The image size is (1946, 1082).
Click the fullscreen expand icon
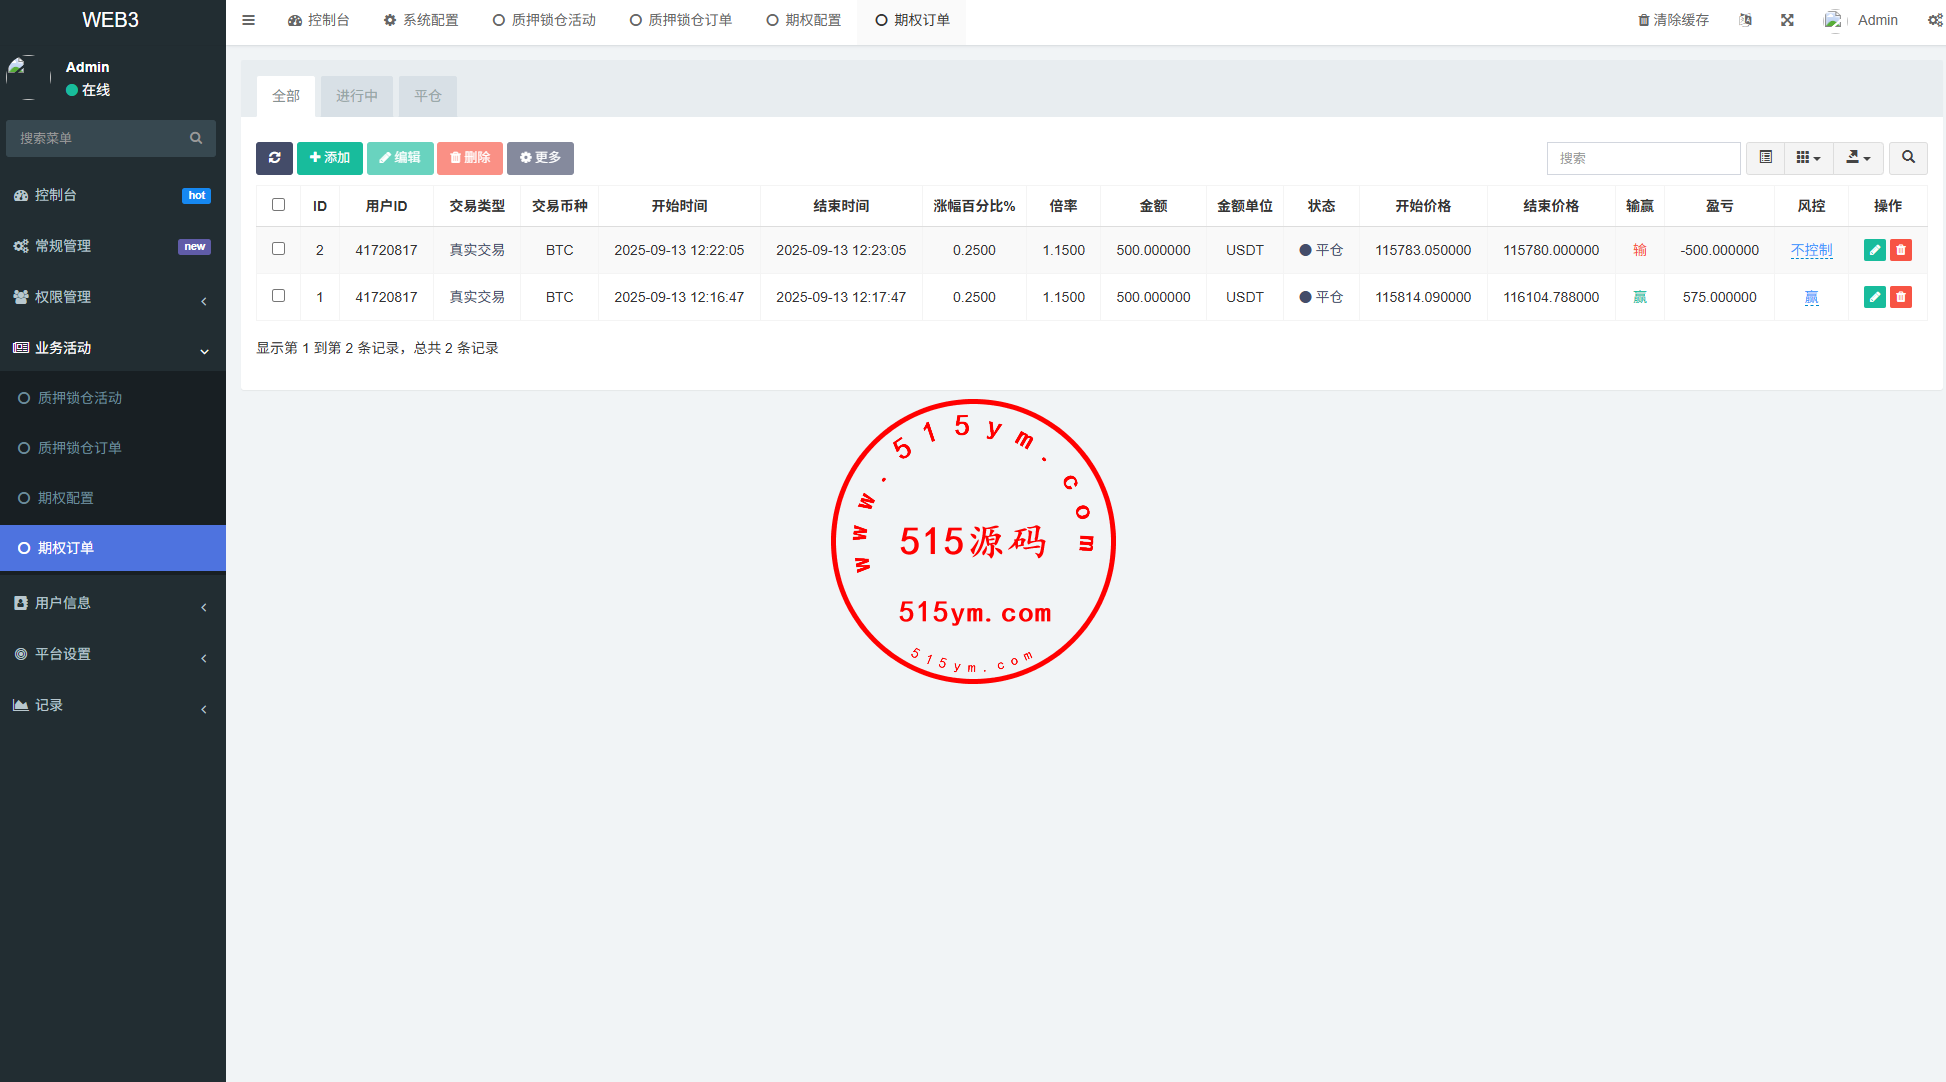click(x=1787, y=20)
